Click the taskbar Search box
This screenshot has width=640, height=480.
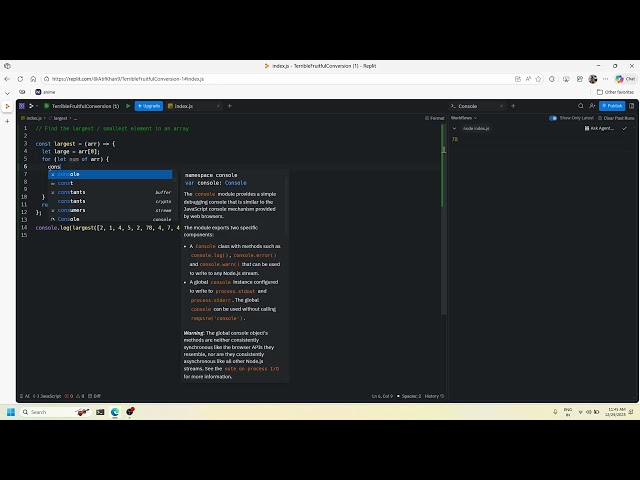(x=55, y=412)
